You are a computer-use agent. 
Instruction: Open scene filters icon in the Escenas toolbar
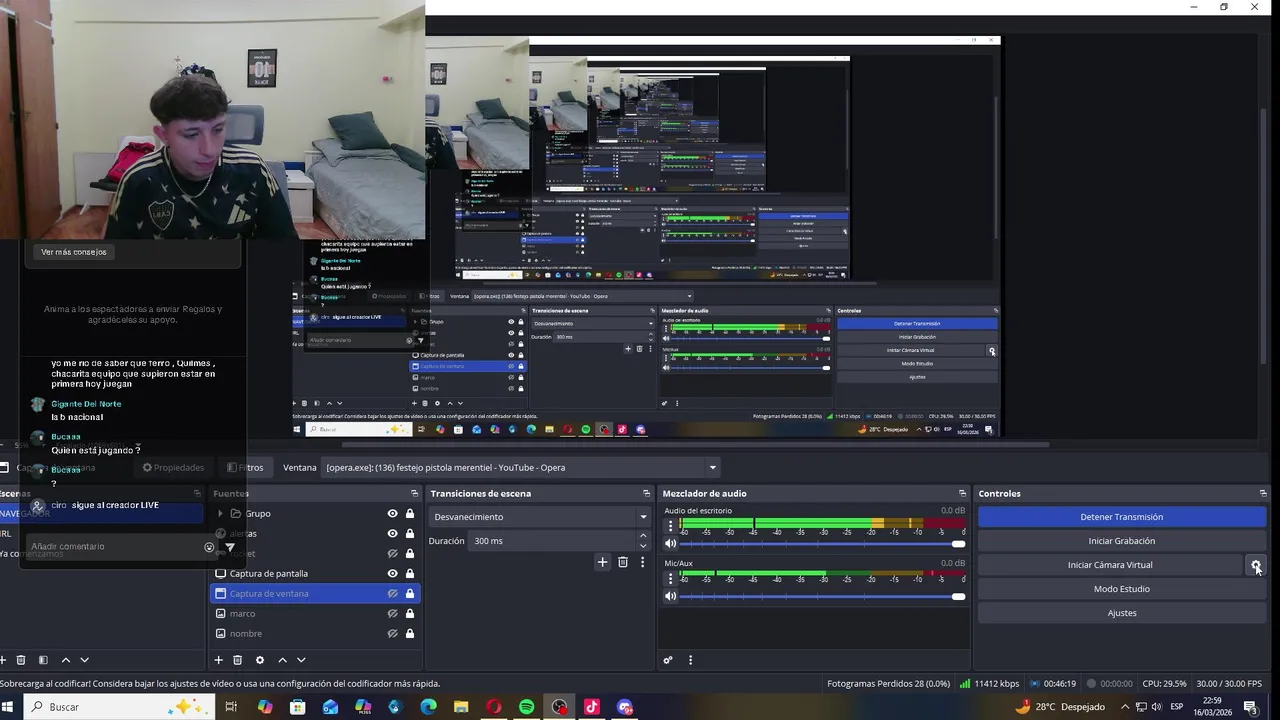point(43,660)
